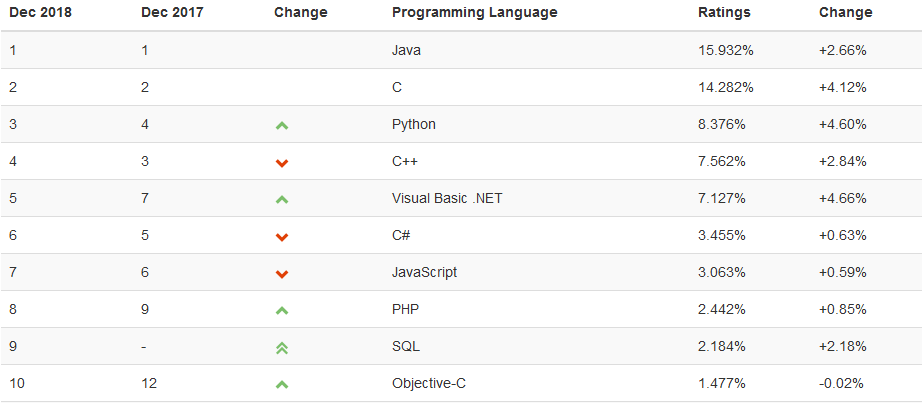
Task: Click red down arrow in C++ row
Action: [282, 163]
